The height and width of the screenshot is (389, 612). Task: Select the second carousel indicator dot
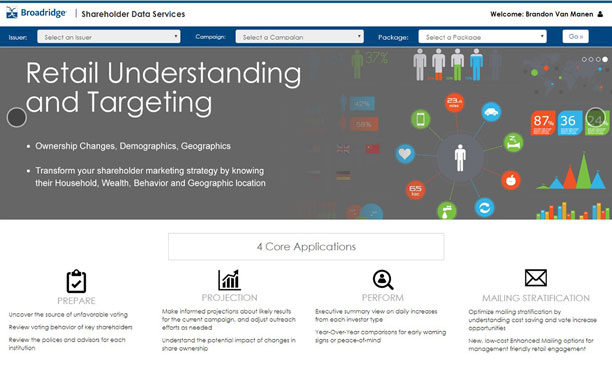point(591,59)
